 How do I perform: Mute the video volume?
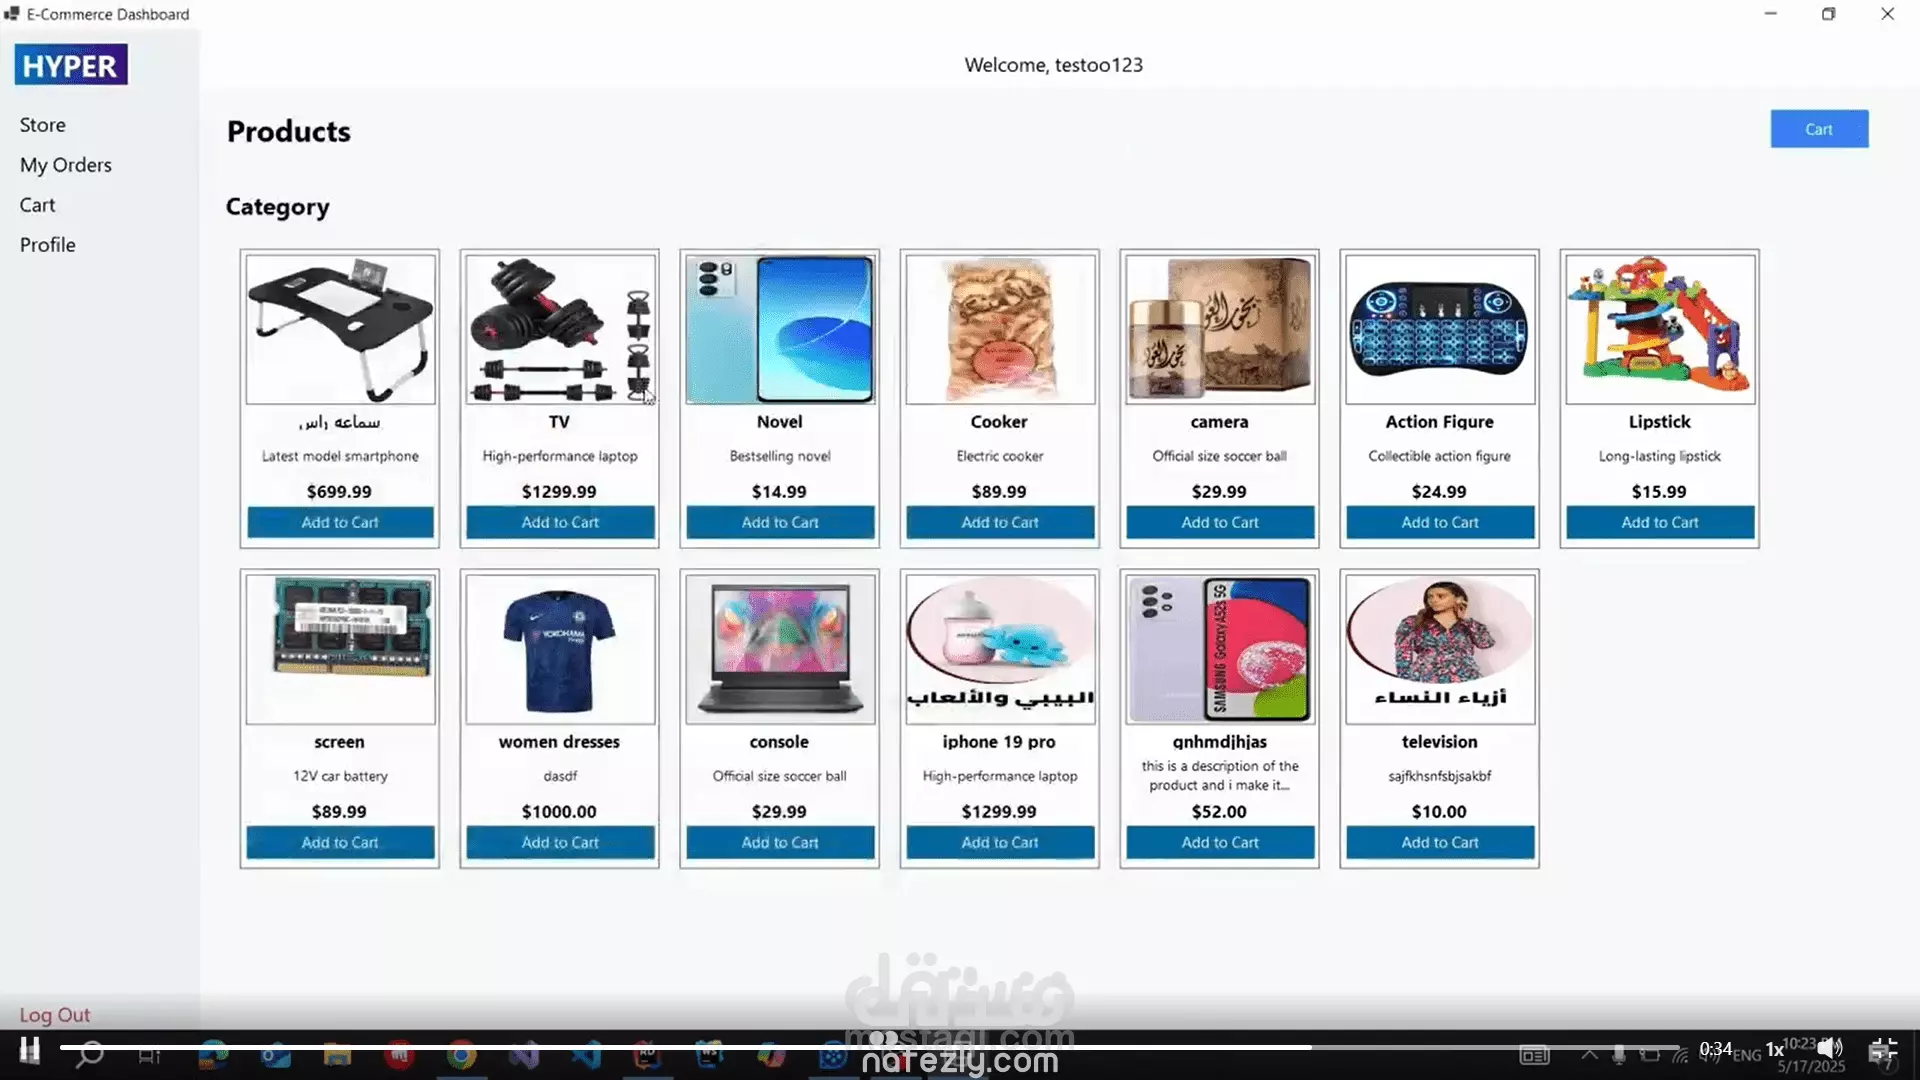[1829, 1048]
